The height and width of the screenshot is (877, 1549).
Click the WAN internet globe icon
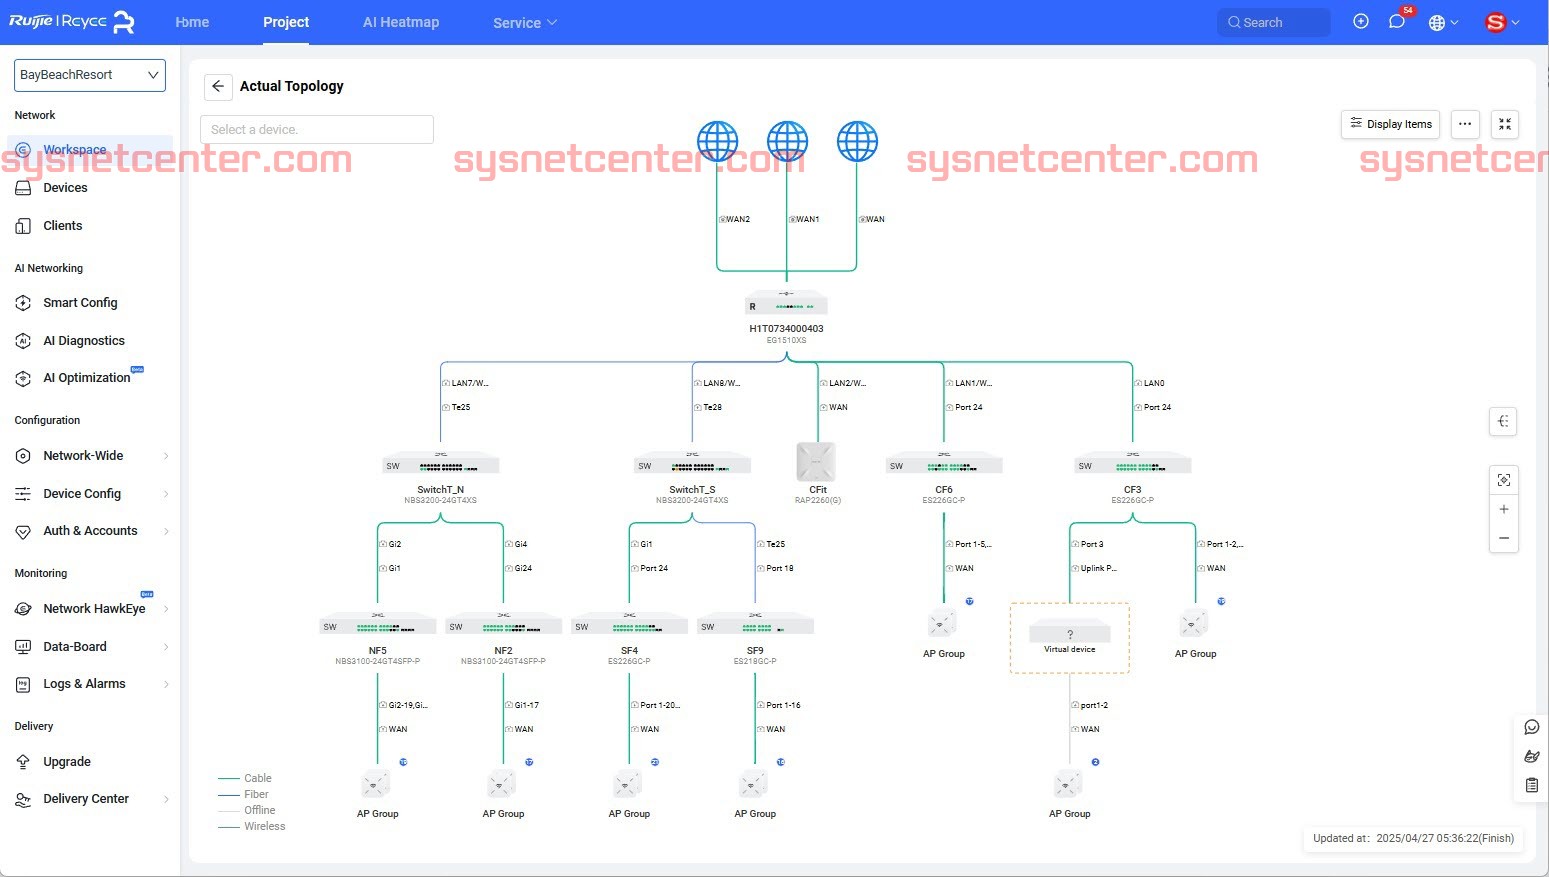(857, 141)
